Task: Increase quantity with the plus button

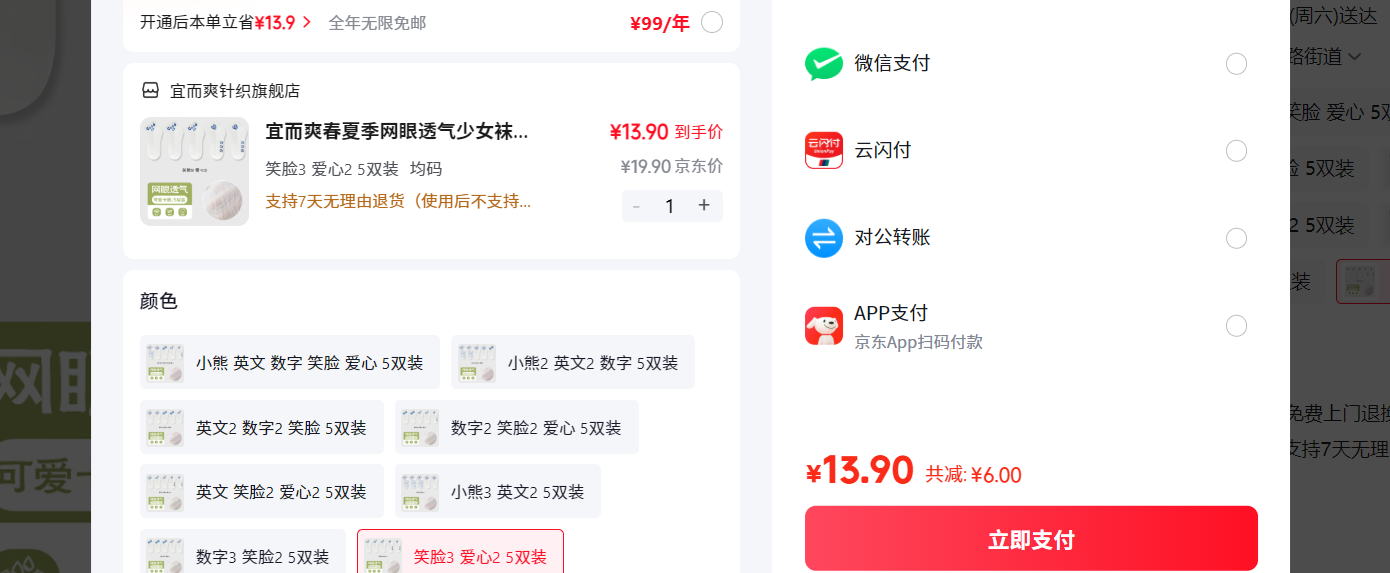Action: 704,206
